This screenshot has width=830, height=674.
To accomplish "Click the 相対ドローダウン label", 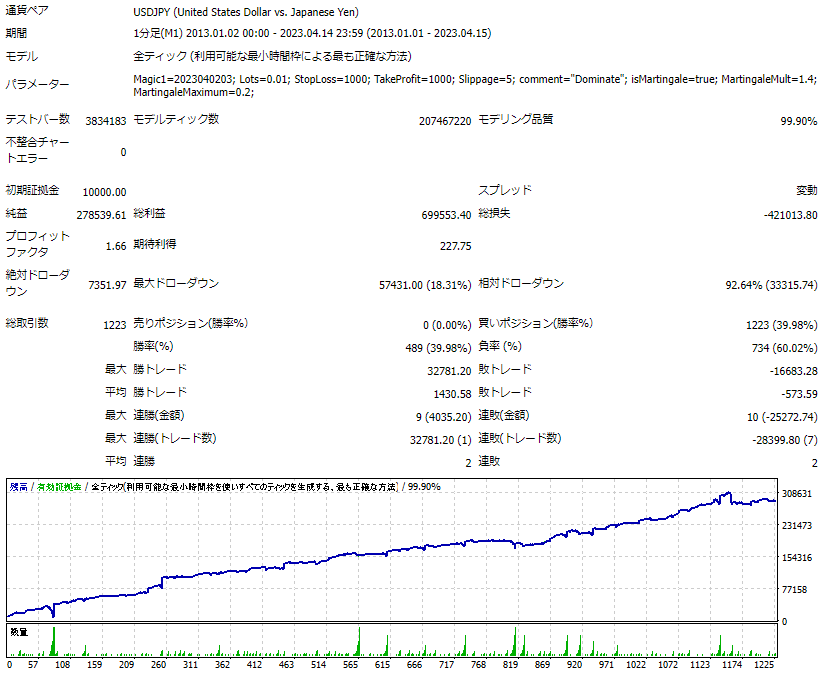I will point(521,283).
